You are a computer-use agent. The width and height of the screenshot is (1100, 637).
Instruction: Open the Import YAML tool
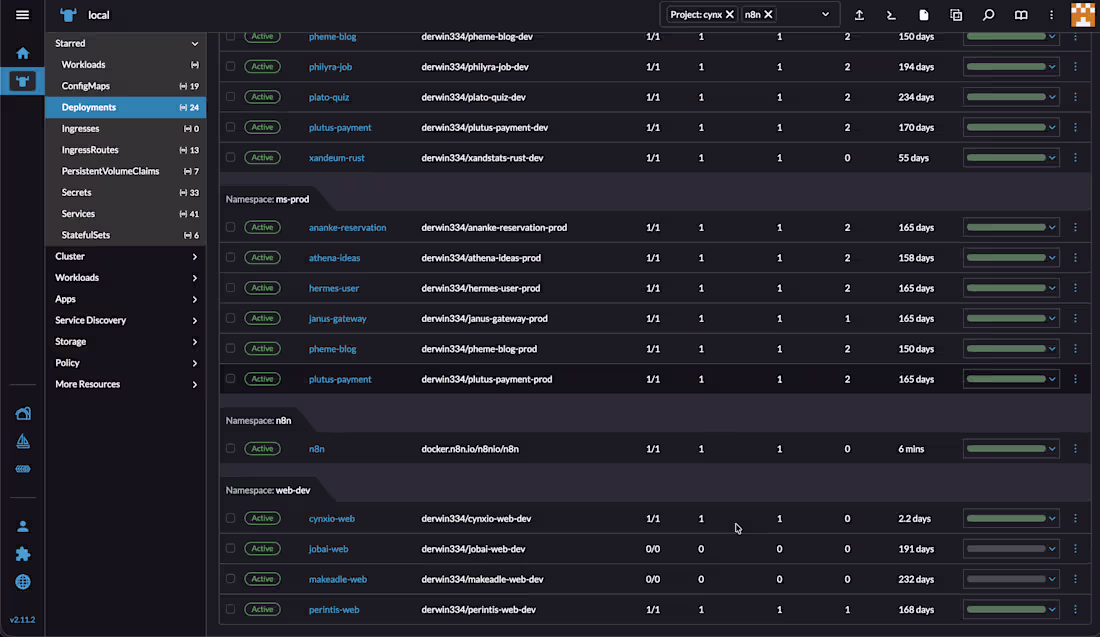click(858, 14)
